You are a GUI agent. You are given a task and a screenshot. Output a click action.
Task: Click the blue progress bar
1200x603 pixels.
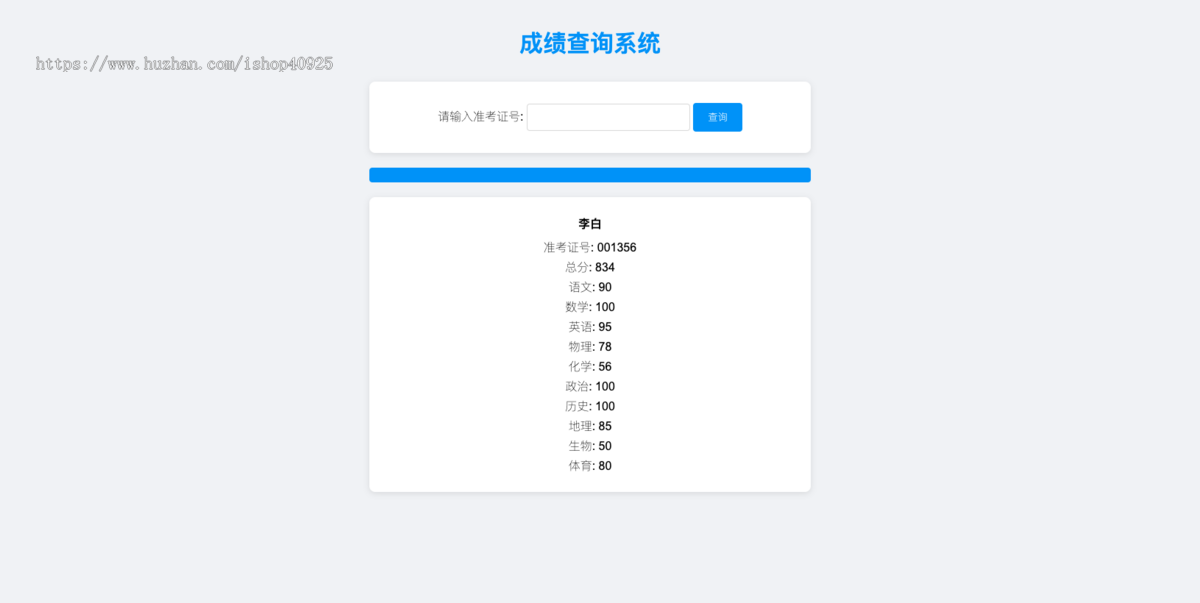pos(590,175)
